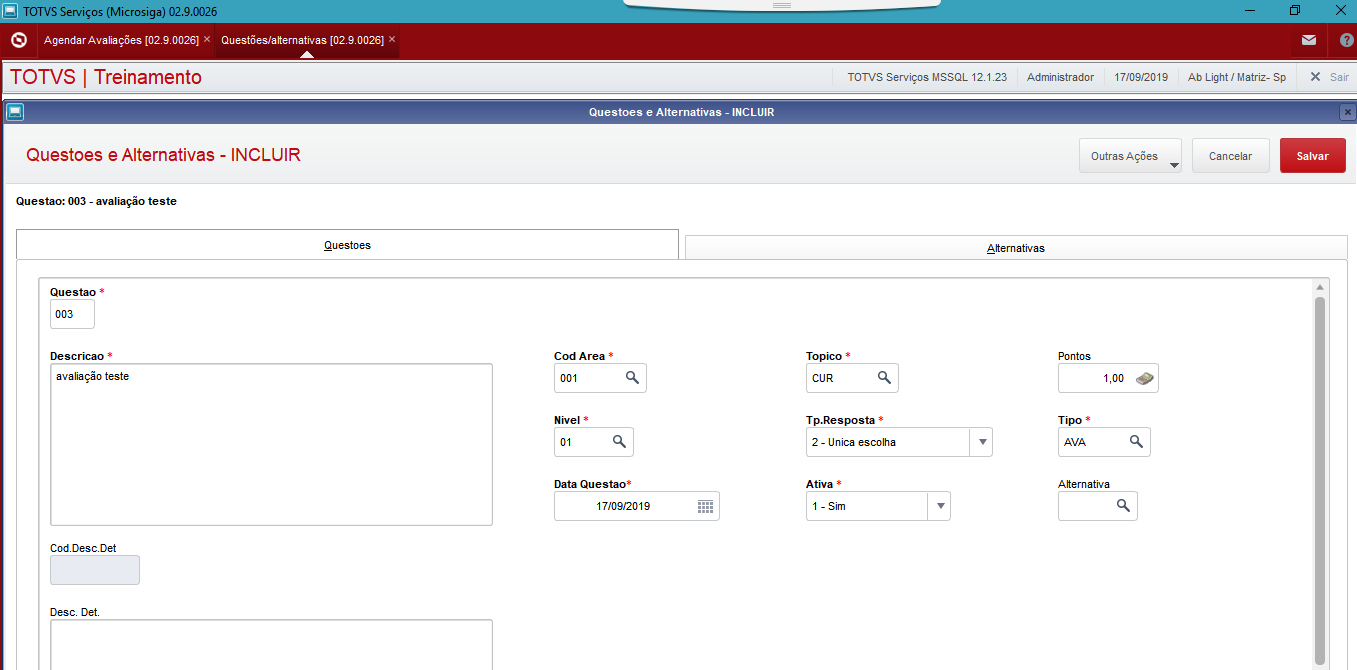Select the Questões/alternativas tab
The height and width of the screenshot is (670, 1357).
(302, 40)
